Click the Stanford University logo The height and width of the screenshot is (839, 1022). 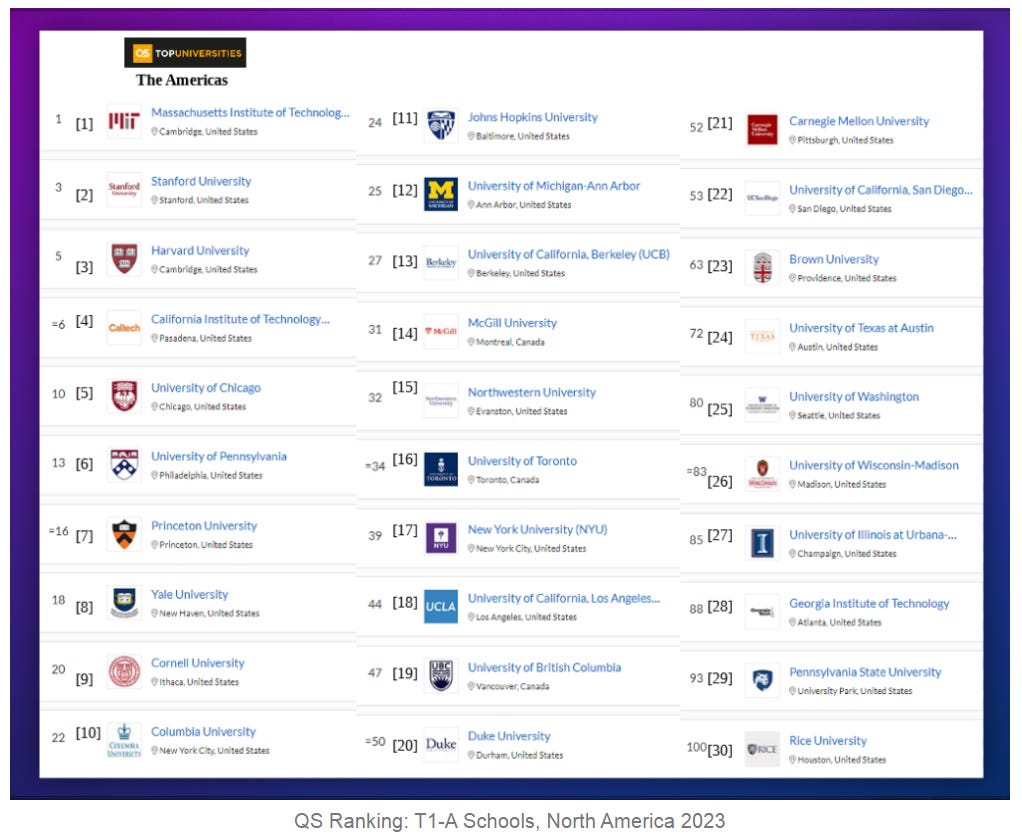pyautogui.click(x=124, y=190)
